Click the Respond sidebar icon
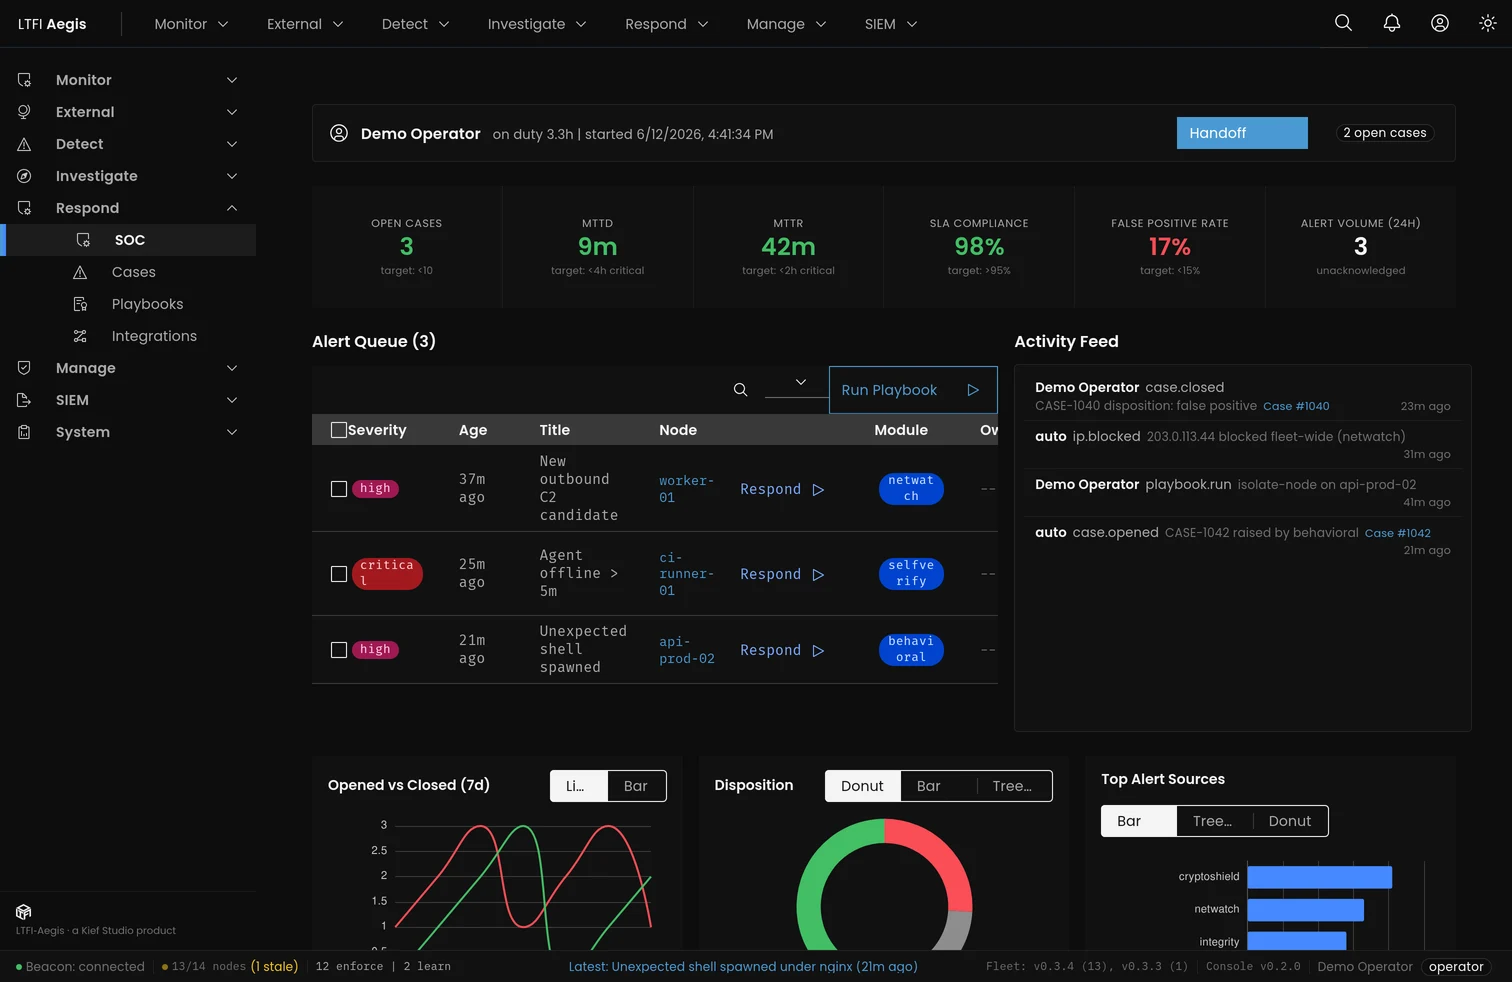Image resolution: width=1512 pixels, height=982 pixels. pos(24,208)
